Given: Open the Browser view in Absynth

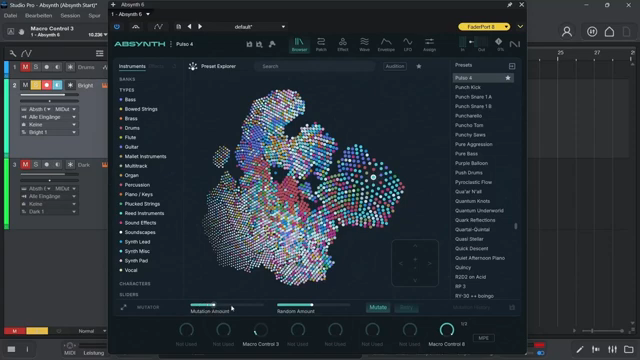Looking at the screenshot, I should pos(299,44).
